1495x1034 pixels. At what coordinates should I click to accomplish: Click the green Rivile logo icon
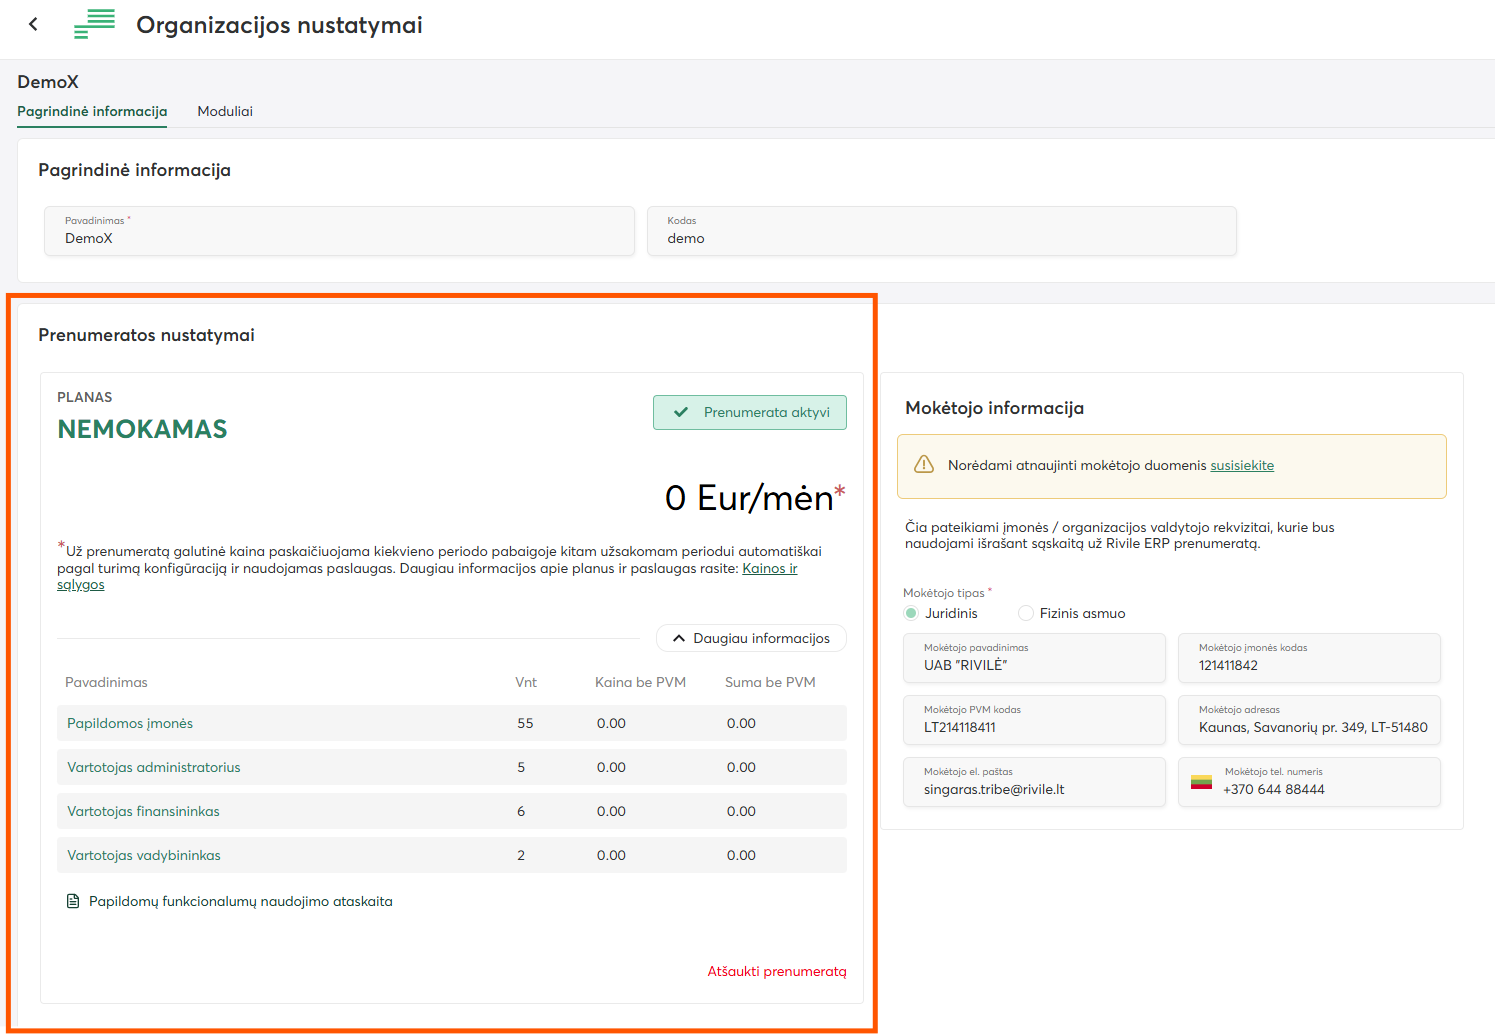pos(94,24)
